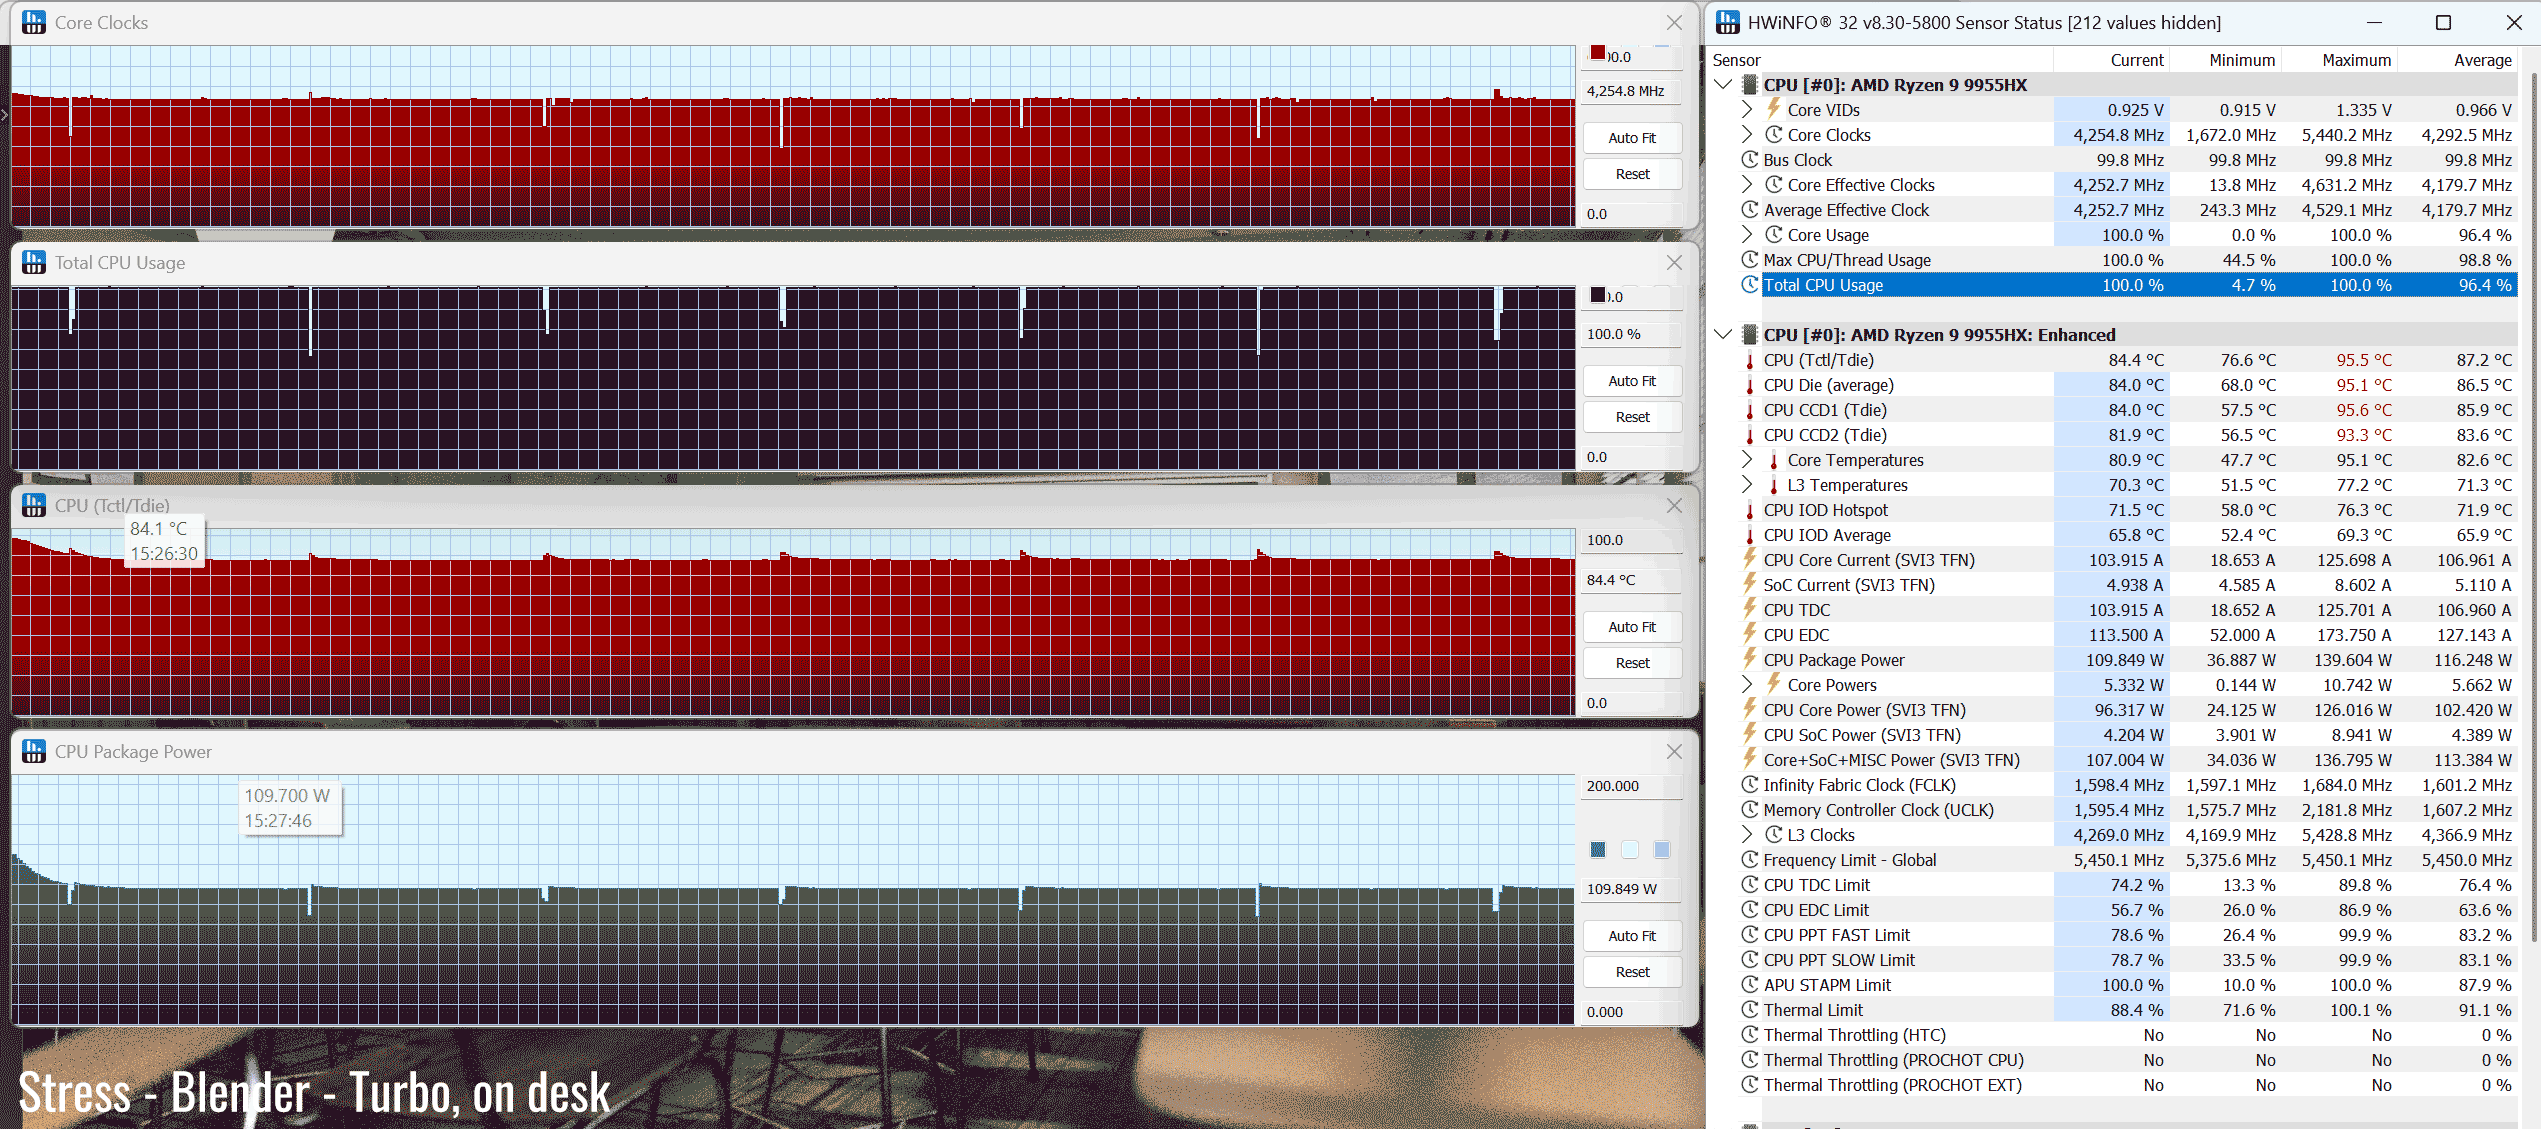This screenshot has height=1129, width=2541.
Task: Click the Average column header
Action: pos(2481,60)
